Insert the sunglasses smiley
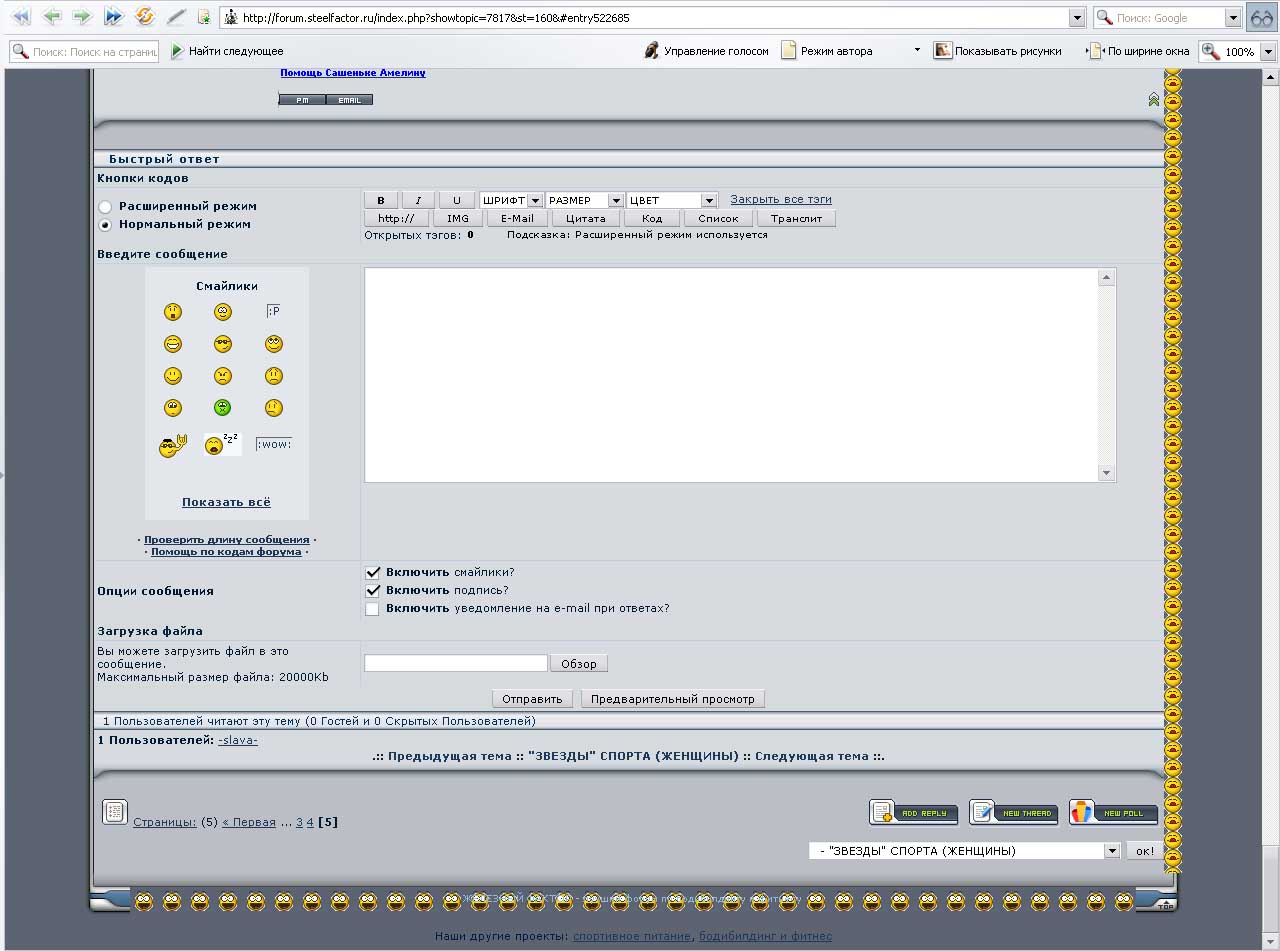Image resolution: width=1280 pixels, height=951 pixels. pos(223,344)
